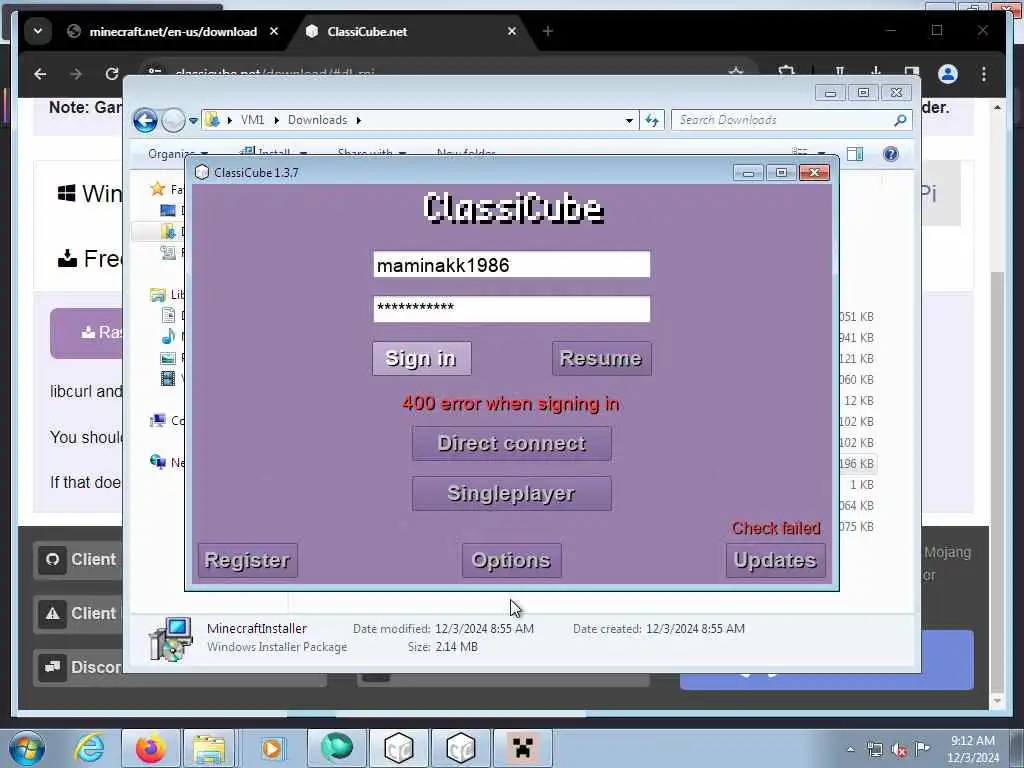The image size is (1024, 768).
Task: Click the highlighted 196 KB file size
Action: 856,464
